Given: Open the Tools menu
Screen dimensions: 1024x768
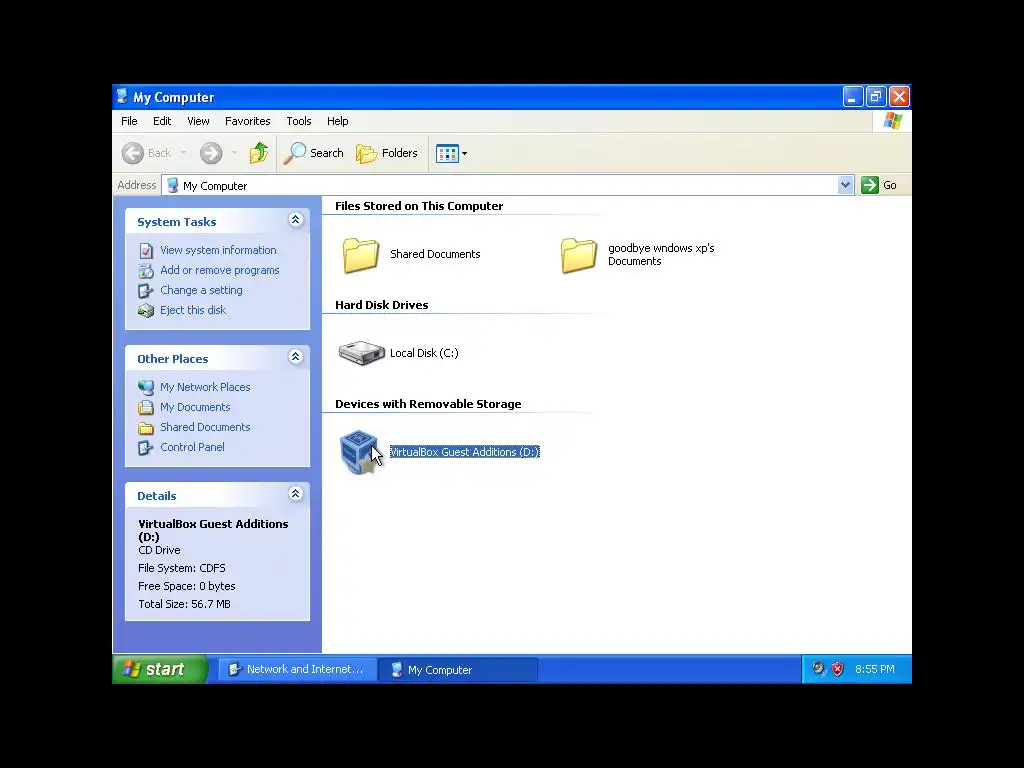Looking at the screenshot, I should (298, 121).
